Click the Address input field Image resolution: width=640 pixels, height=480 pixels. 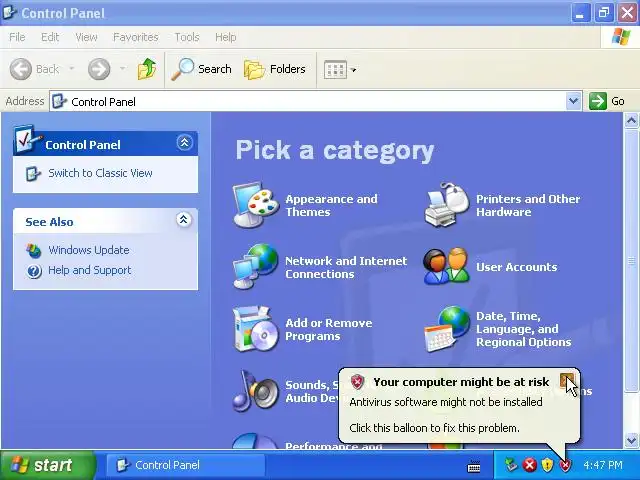coord(316,101)
